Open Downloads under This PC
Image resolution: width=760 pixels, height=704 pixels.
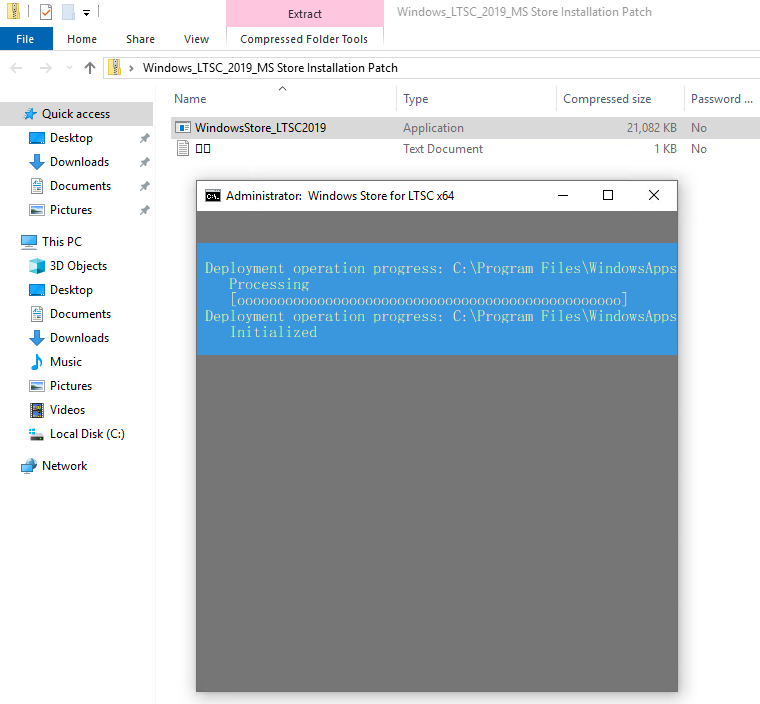79,337
